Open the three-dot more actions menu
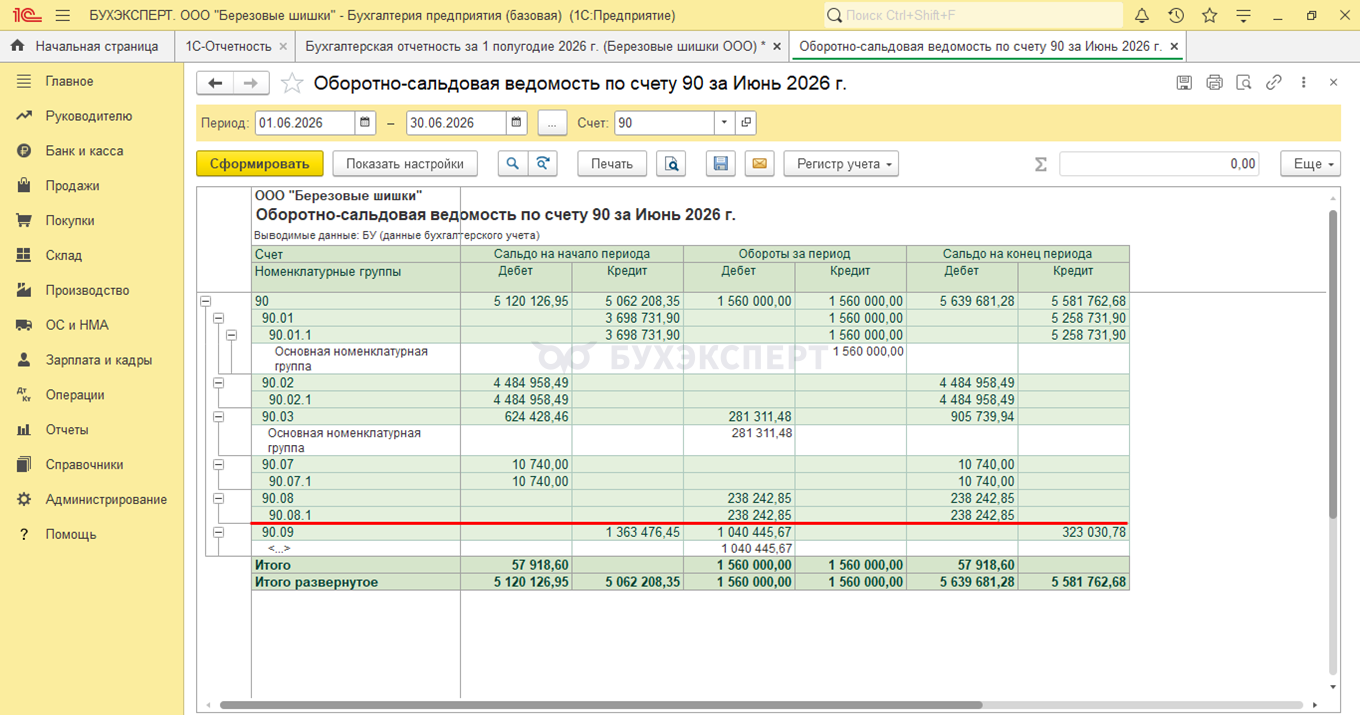This screenshot has width=1360, height=715. [x=1304, y=83]
